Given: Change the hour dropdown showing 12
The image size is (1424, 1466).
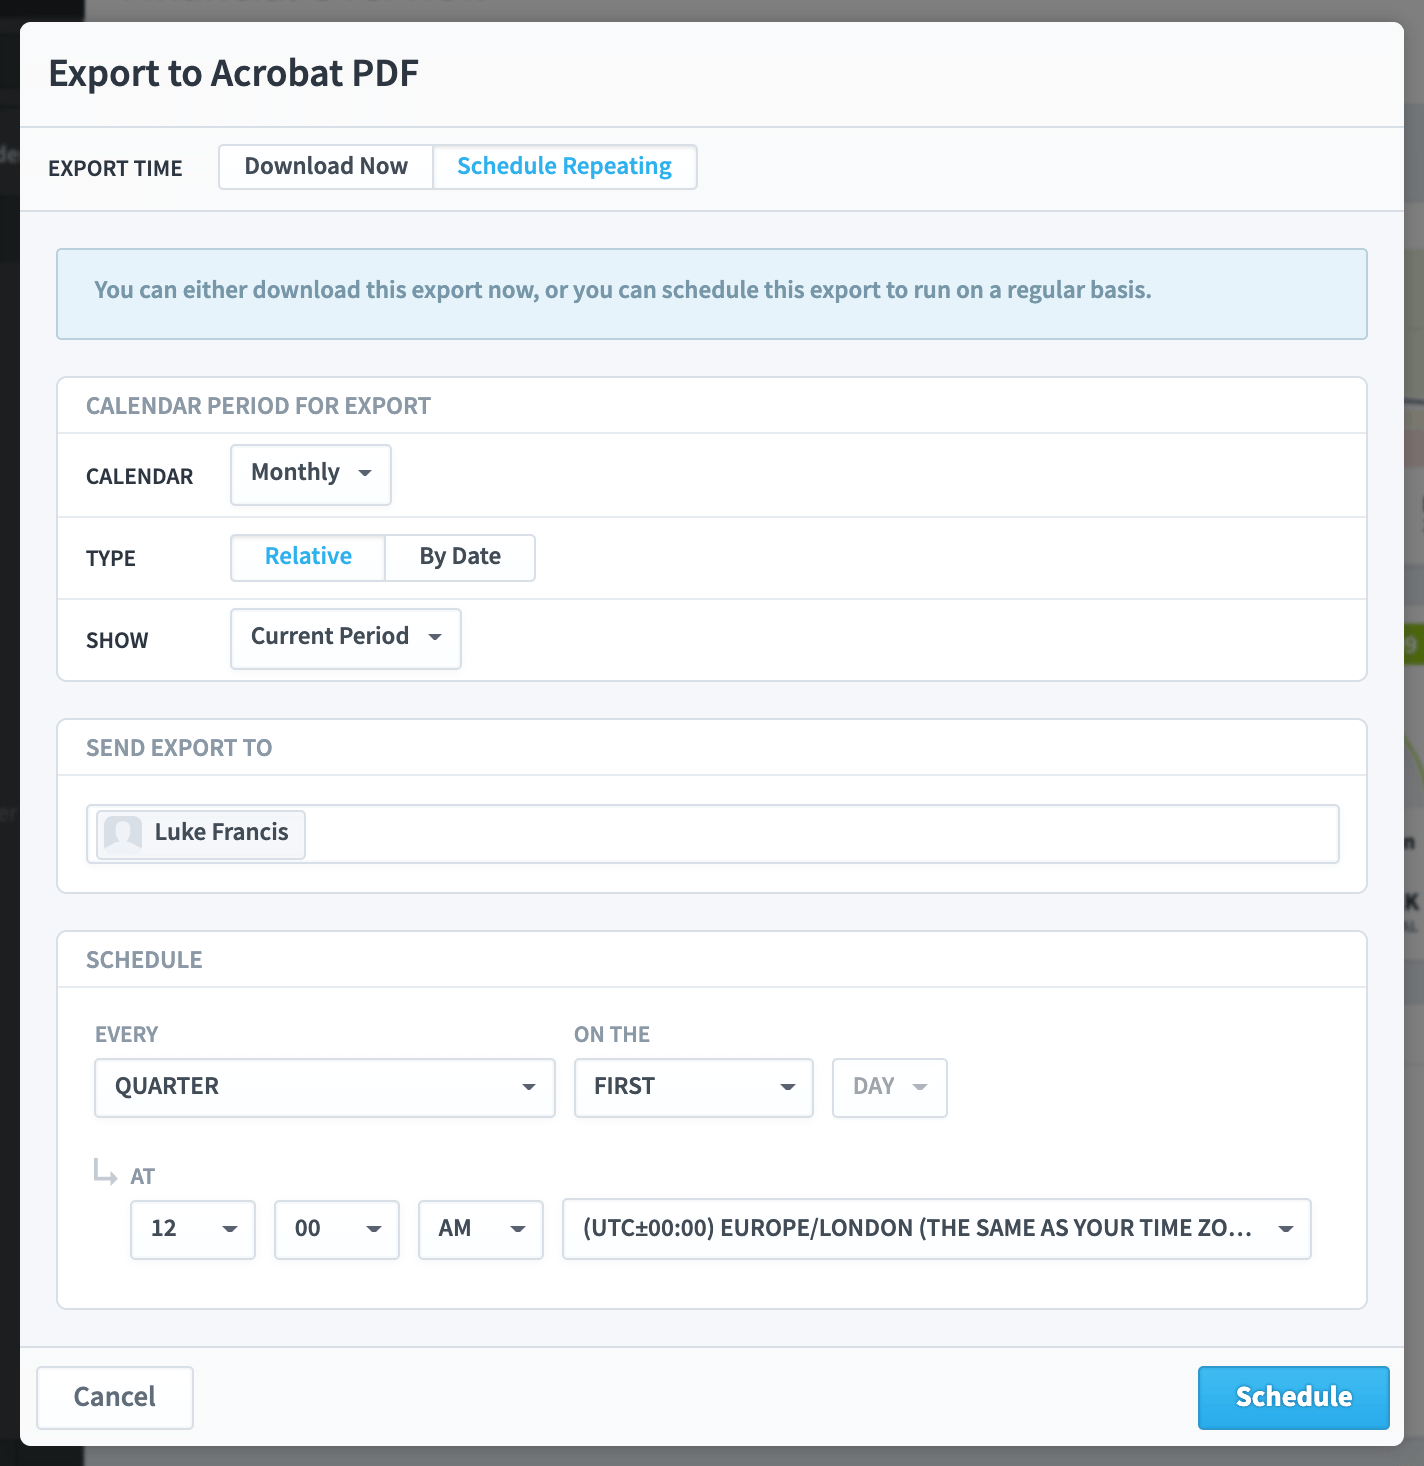Looking at the screenshot, I should click(x=193, y=1229).
